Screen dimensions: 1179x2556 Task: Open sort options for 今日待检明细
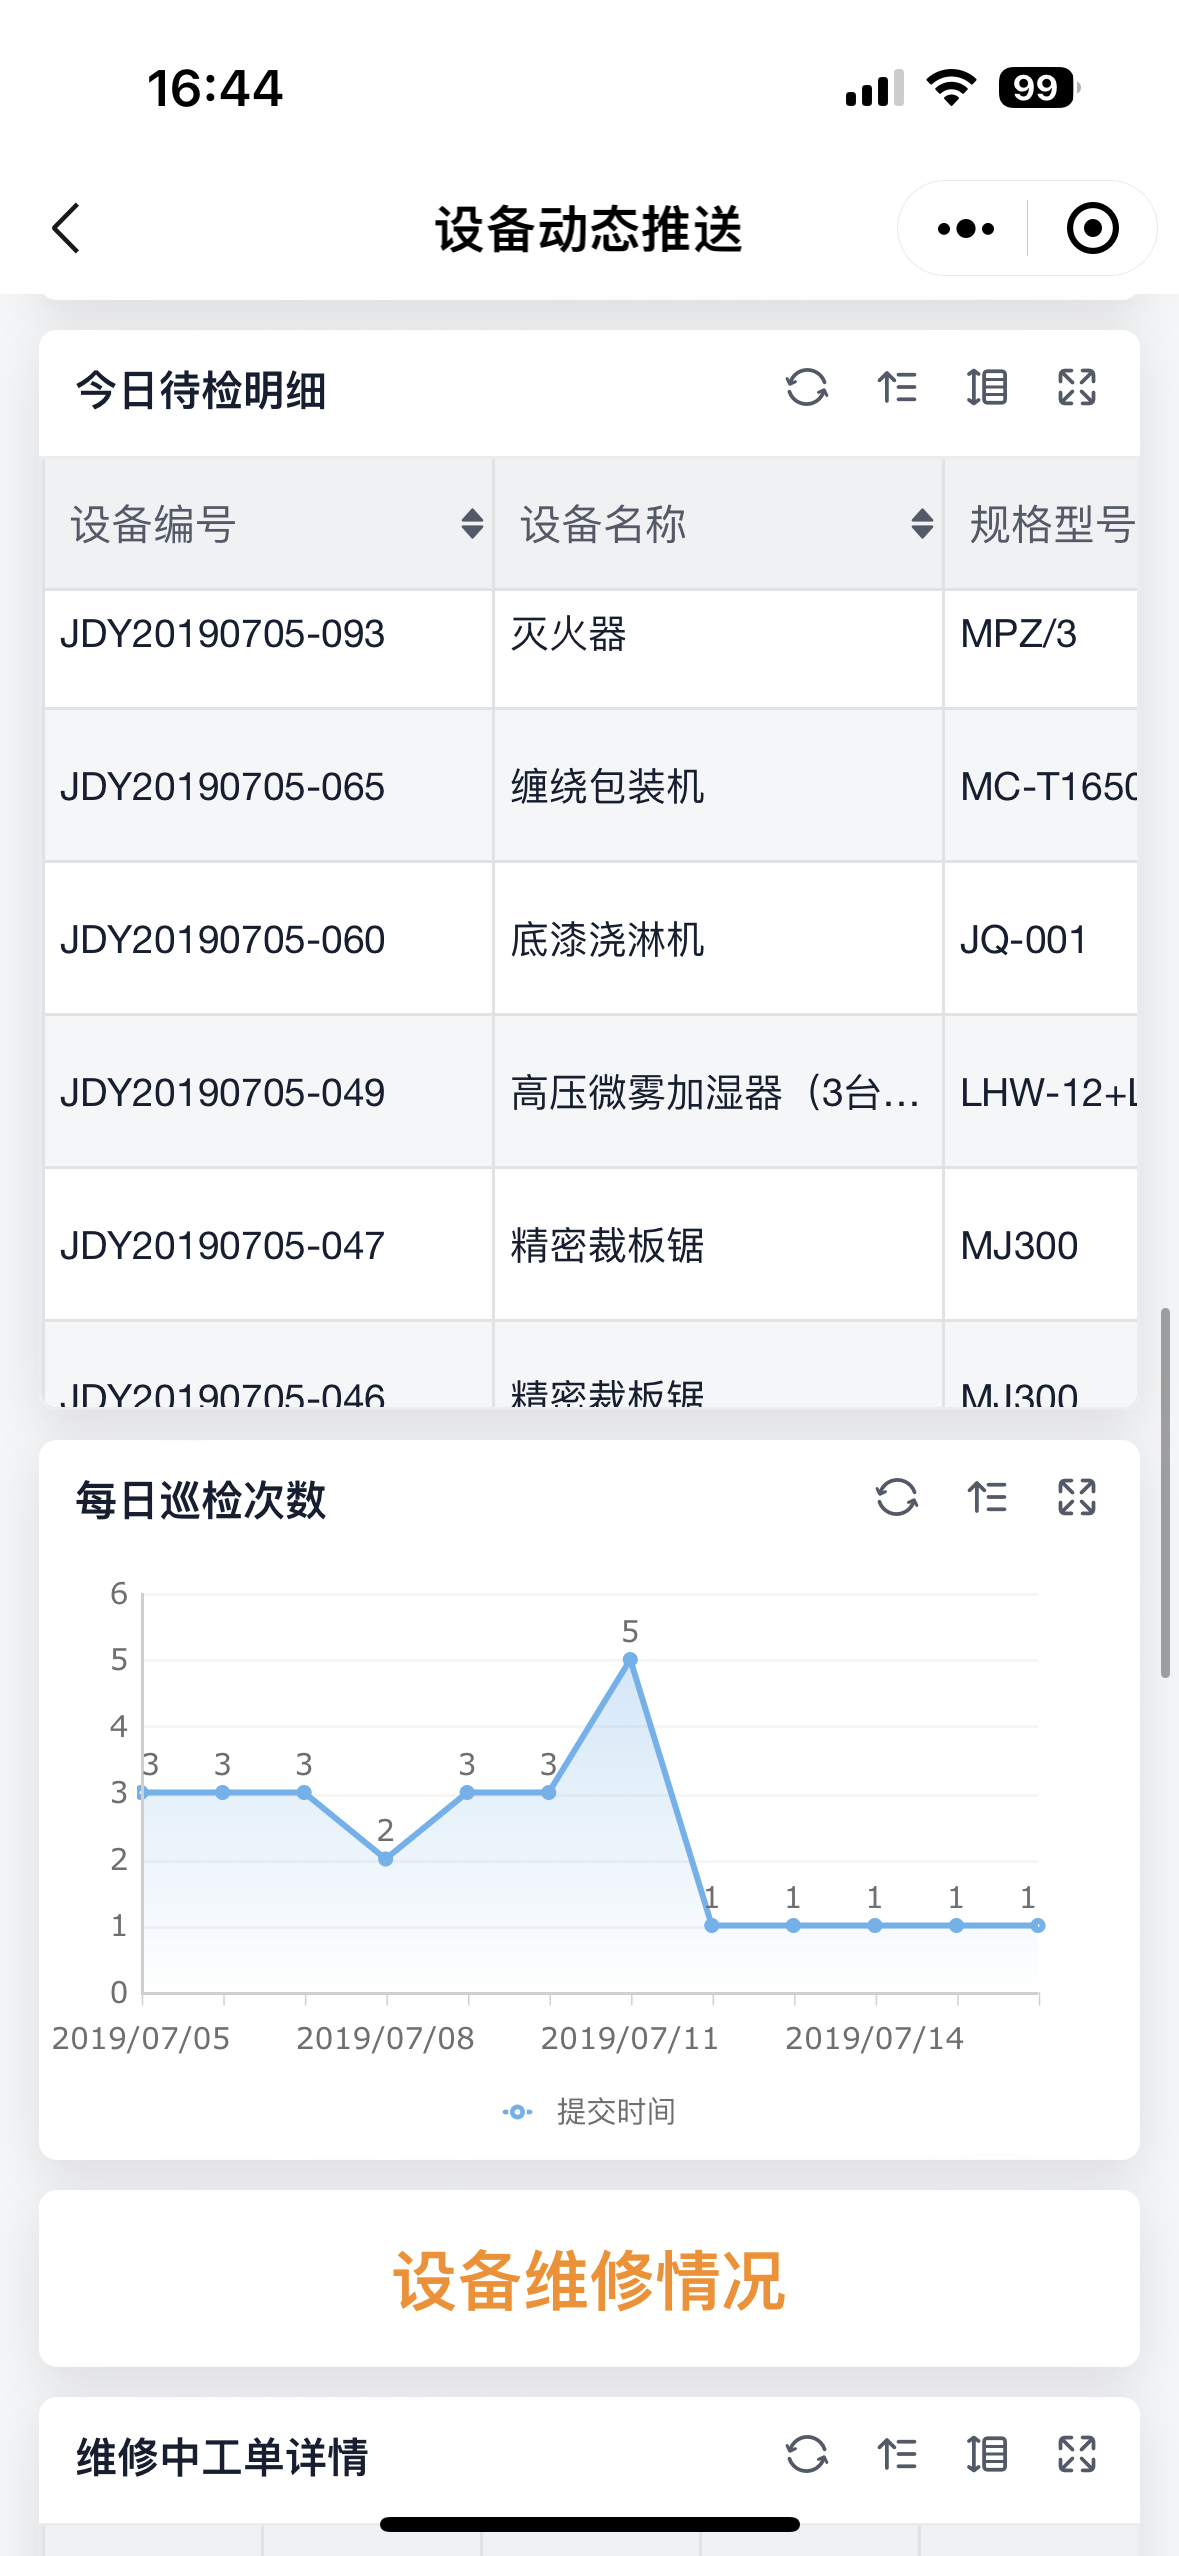pyautogui.click(x=897, y=388)
